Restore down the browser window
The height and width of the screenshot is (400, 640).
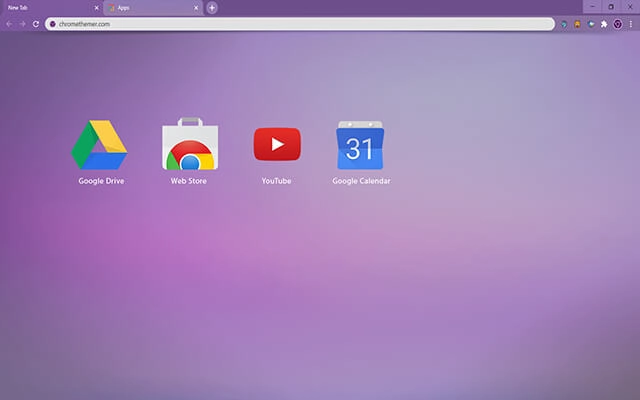pos(611,7)
